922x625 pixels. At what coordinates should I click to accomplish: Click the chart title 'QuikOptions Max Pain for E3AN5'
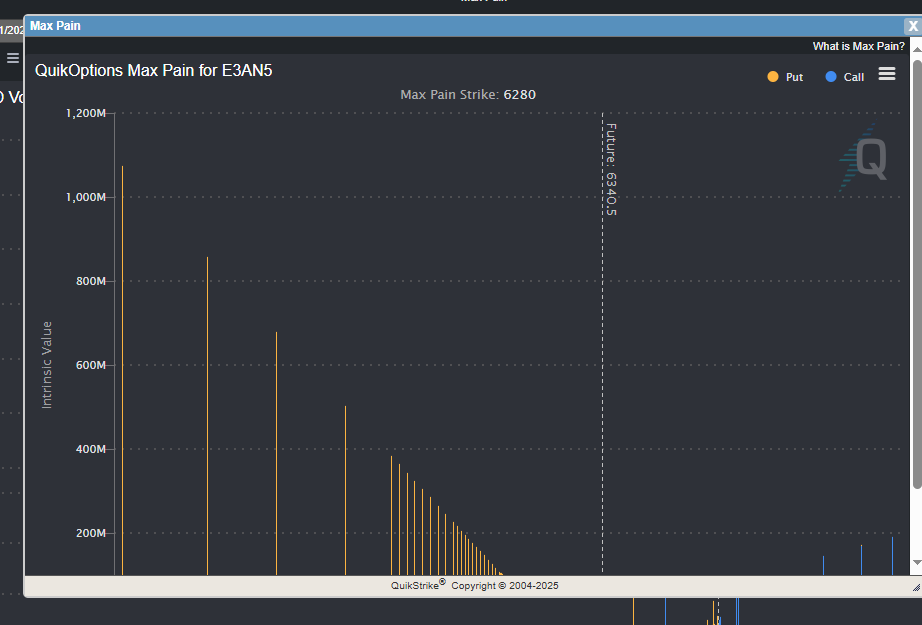pyautogui.click(x=153, y=71)
